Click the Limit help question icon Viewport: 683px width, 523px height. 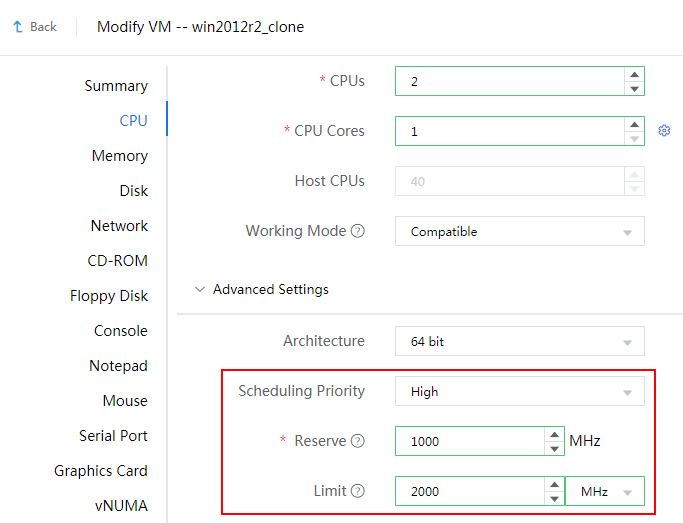(358, 491)
